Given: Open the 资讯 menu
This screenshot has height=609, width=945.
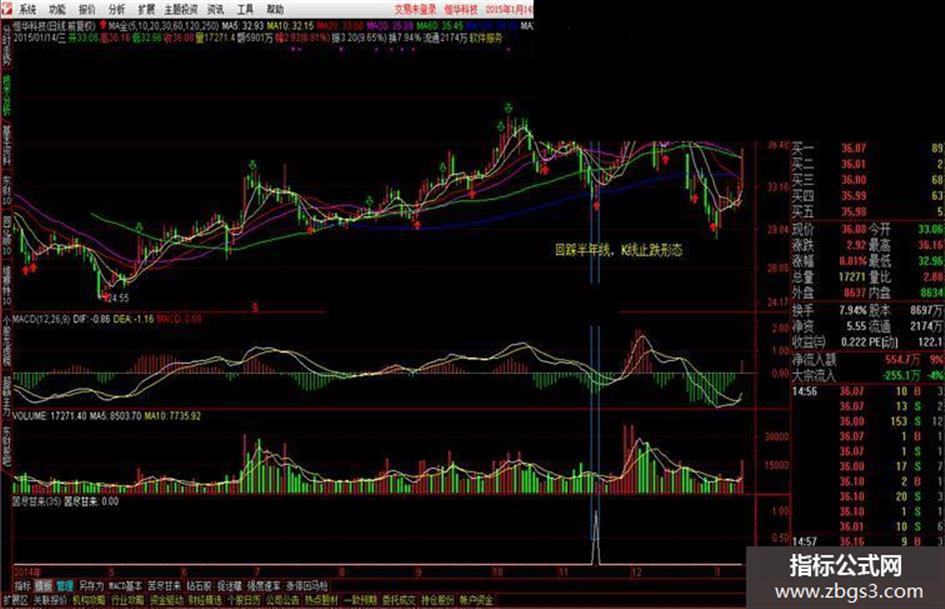Looking at the screenshot, I should 215,9.
